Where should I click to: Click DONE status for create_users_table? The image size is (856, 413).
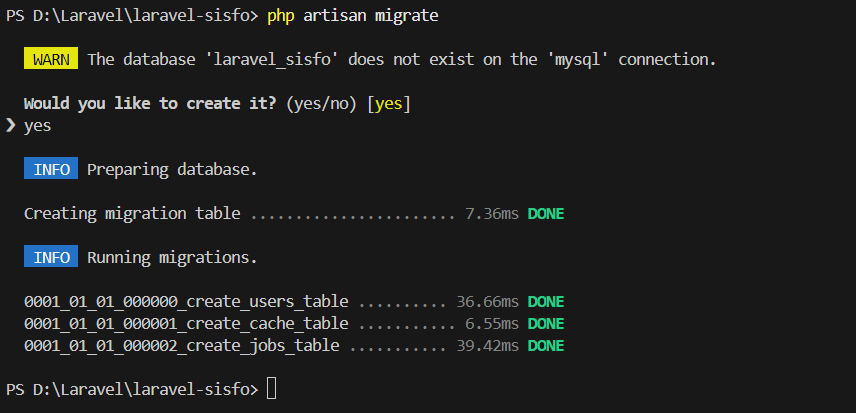546,301
